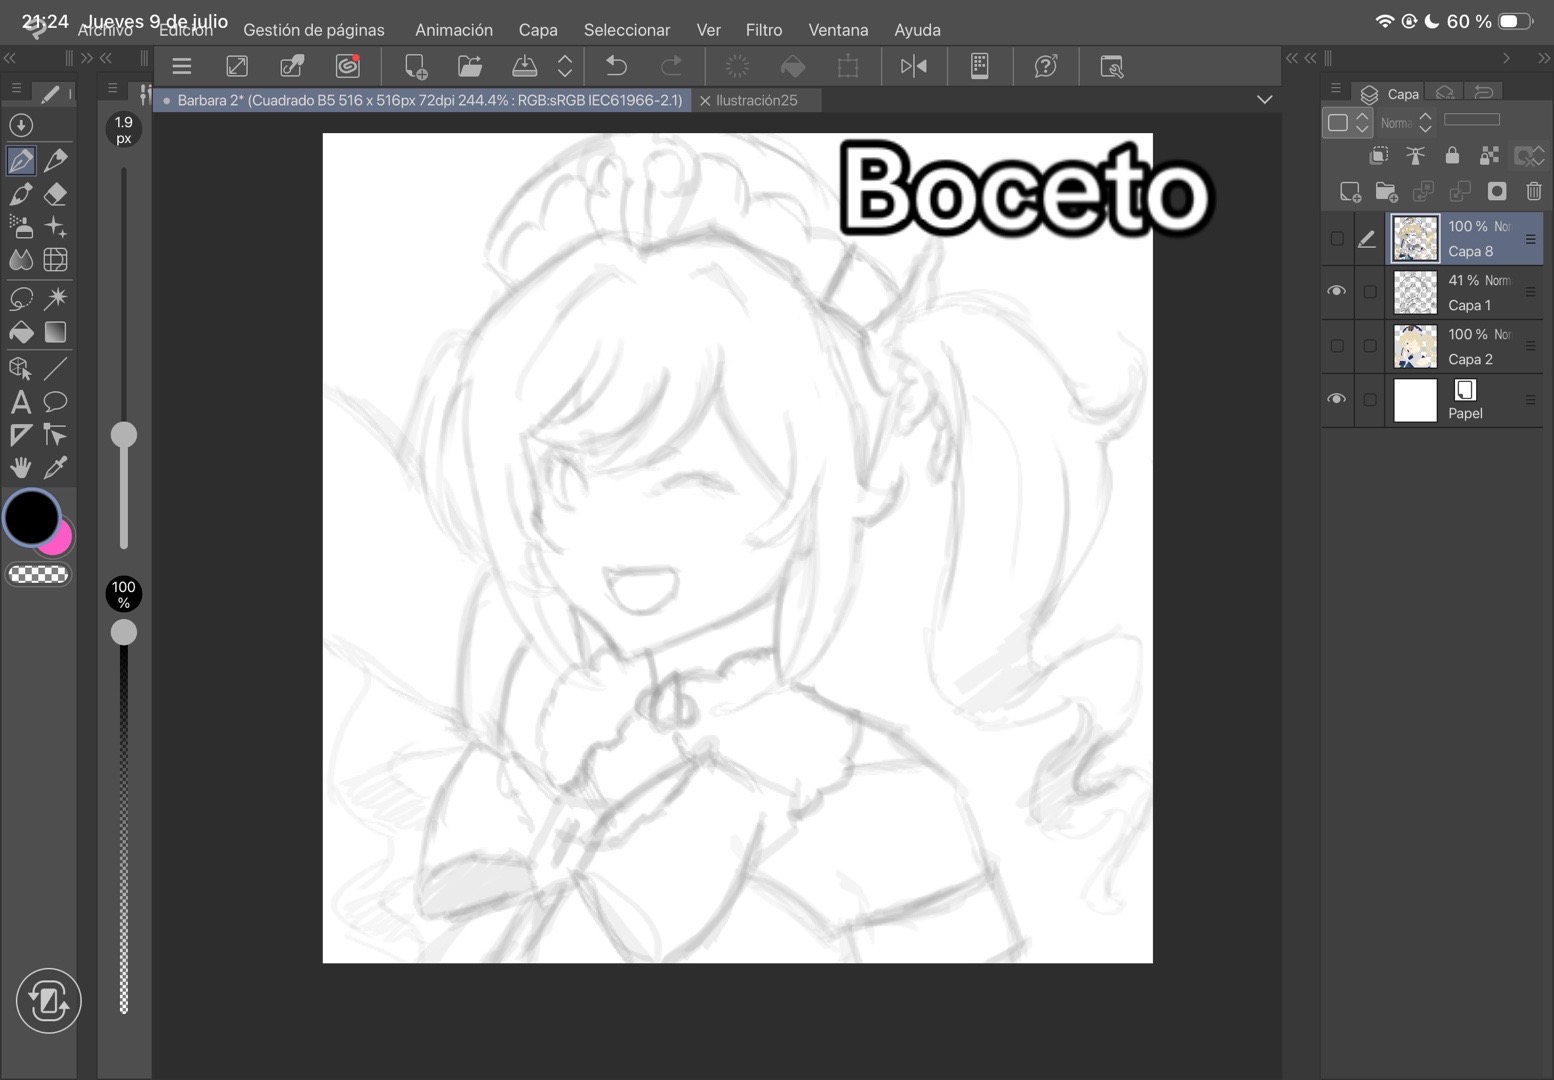
Task: Select the straight Line figure tool
Action: (x=56, y=368)
